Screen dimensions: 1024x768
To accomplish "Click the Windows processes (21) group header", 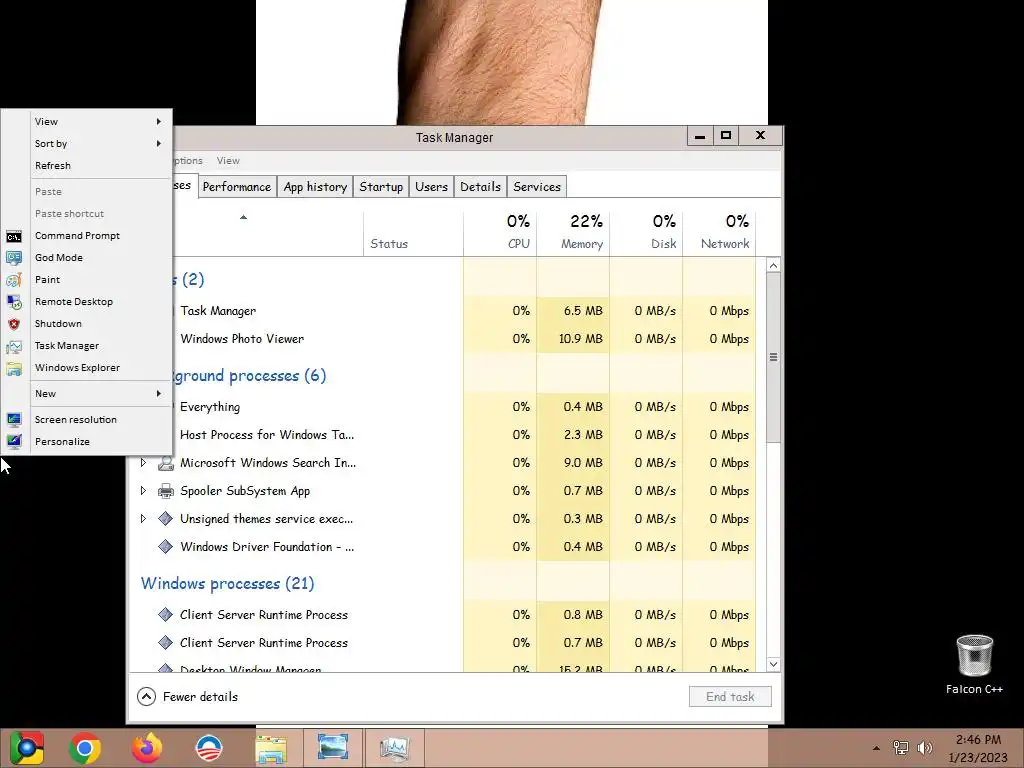I will pyautogui.click(x=227, y=584).
